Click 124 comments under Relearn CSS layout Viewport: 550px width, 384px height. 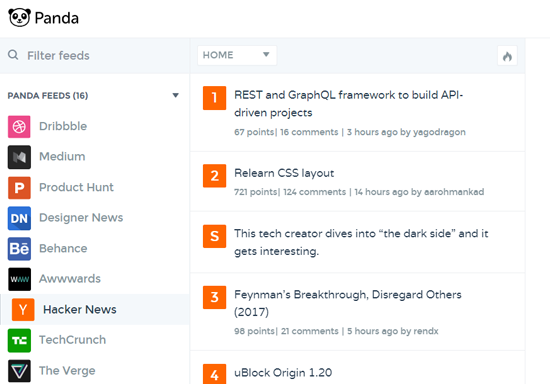point(315,192)
